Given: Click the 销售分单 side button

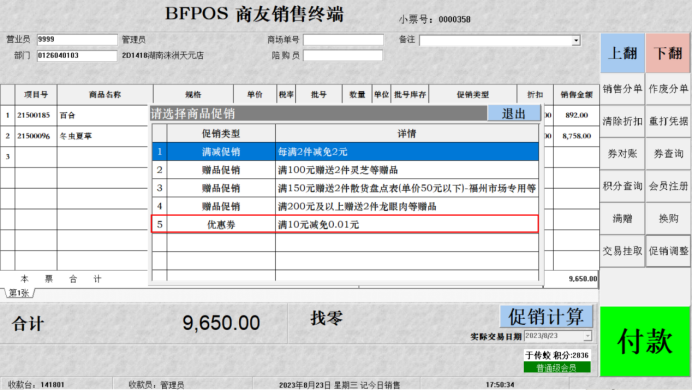Looking at the screenshot, I should (622, 89).
